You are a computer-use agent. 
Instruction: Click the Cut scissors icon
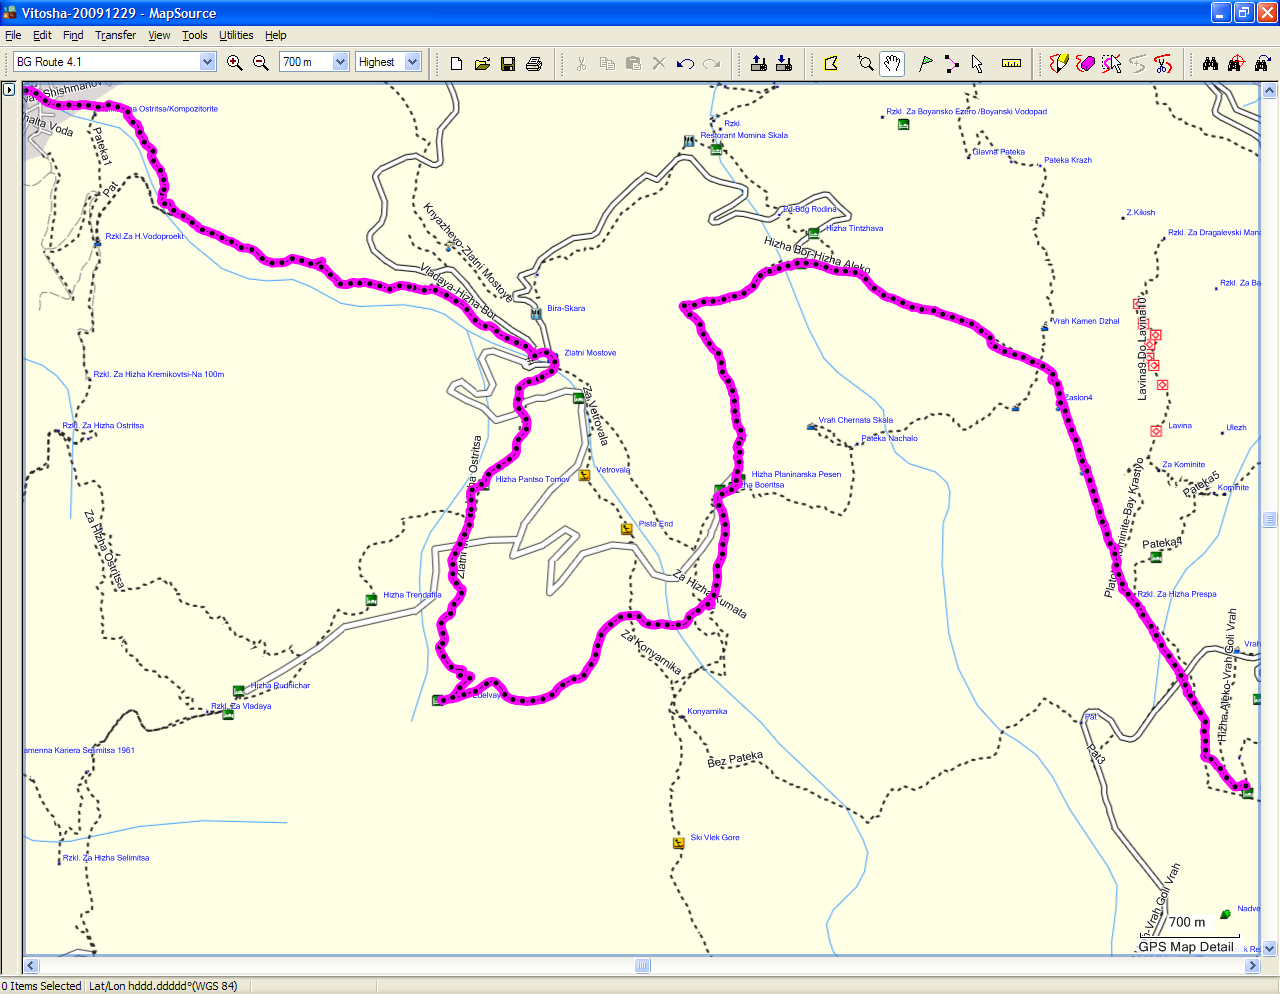coord(581,63)
